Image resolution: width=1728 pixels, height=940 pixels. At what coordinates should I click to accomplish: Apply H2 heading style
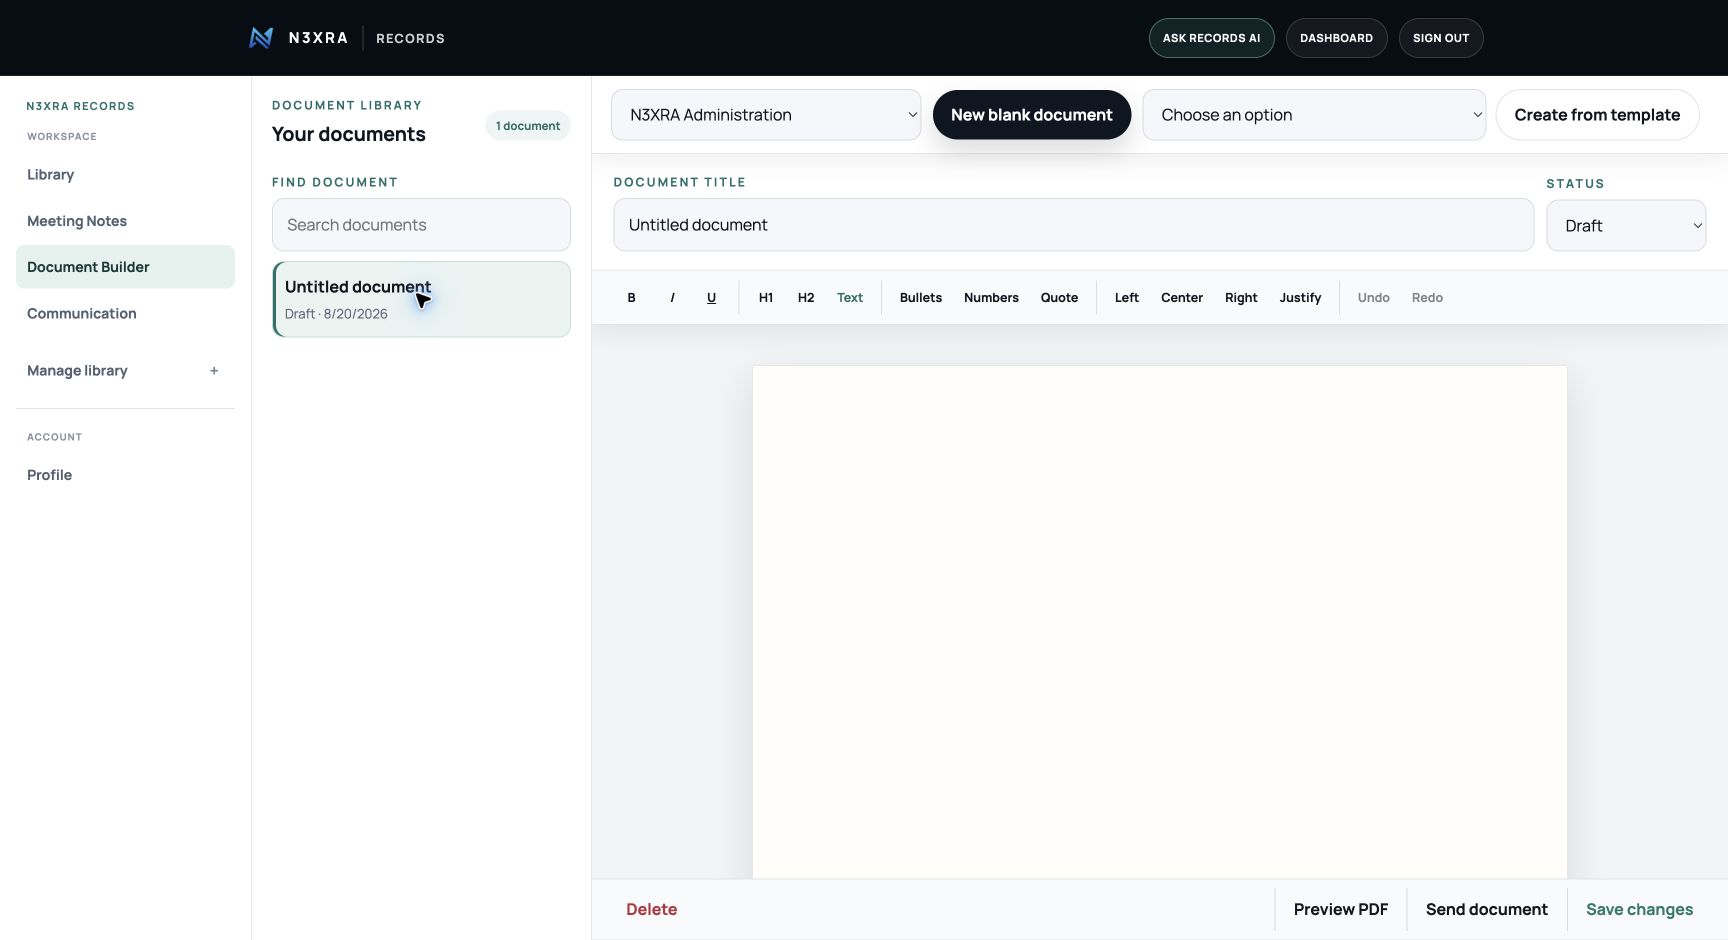(806, 298)
